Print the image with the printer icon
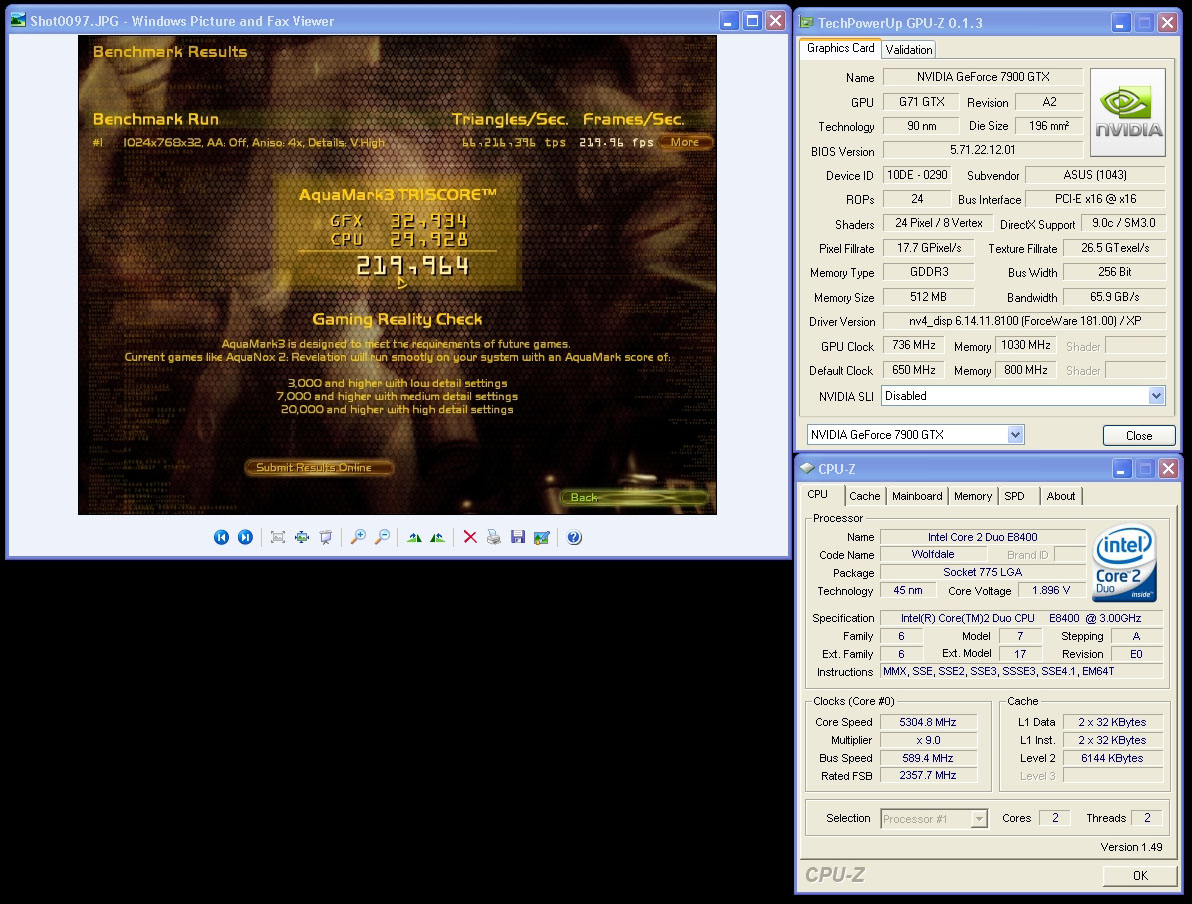Image resolution: width=1192 pixels, height=904 pixels. point(493,538)
